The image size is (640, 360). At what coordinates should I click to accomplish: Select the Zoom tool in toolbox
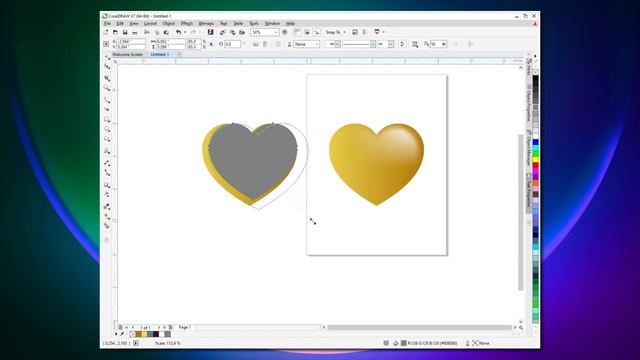pyautogui.click(x=107, y=88)
